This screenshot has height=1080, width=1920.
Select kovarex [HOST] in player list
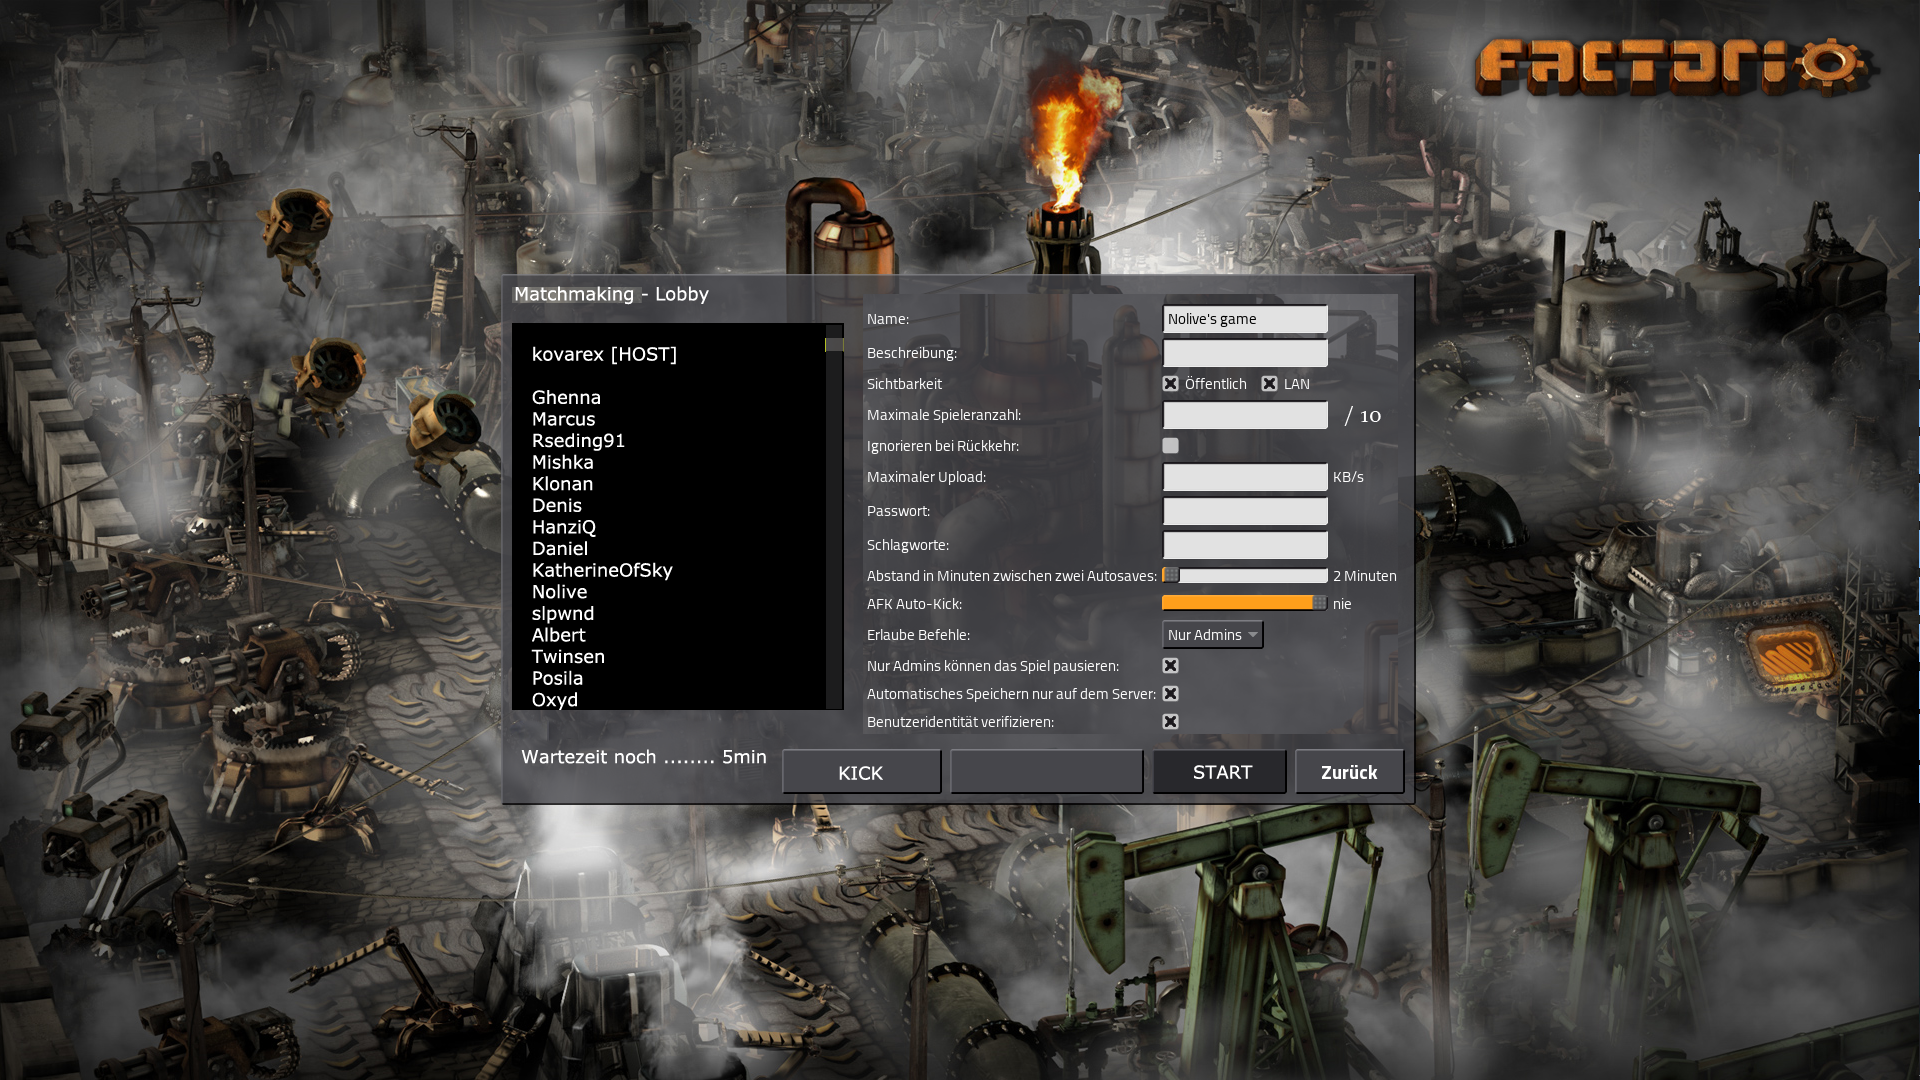click(604, 354)
